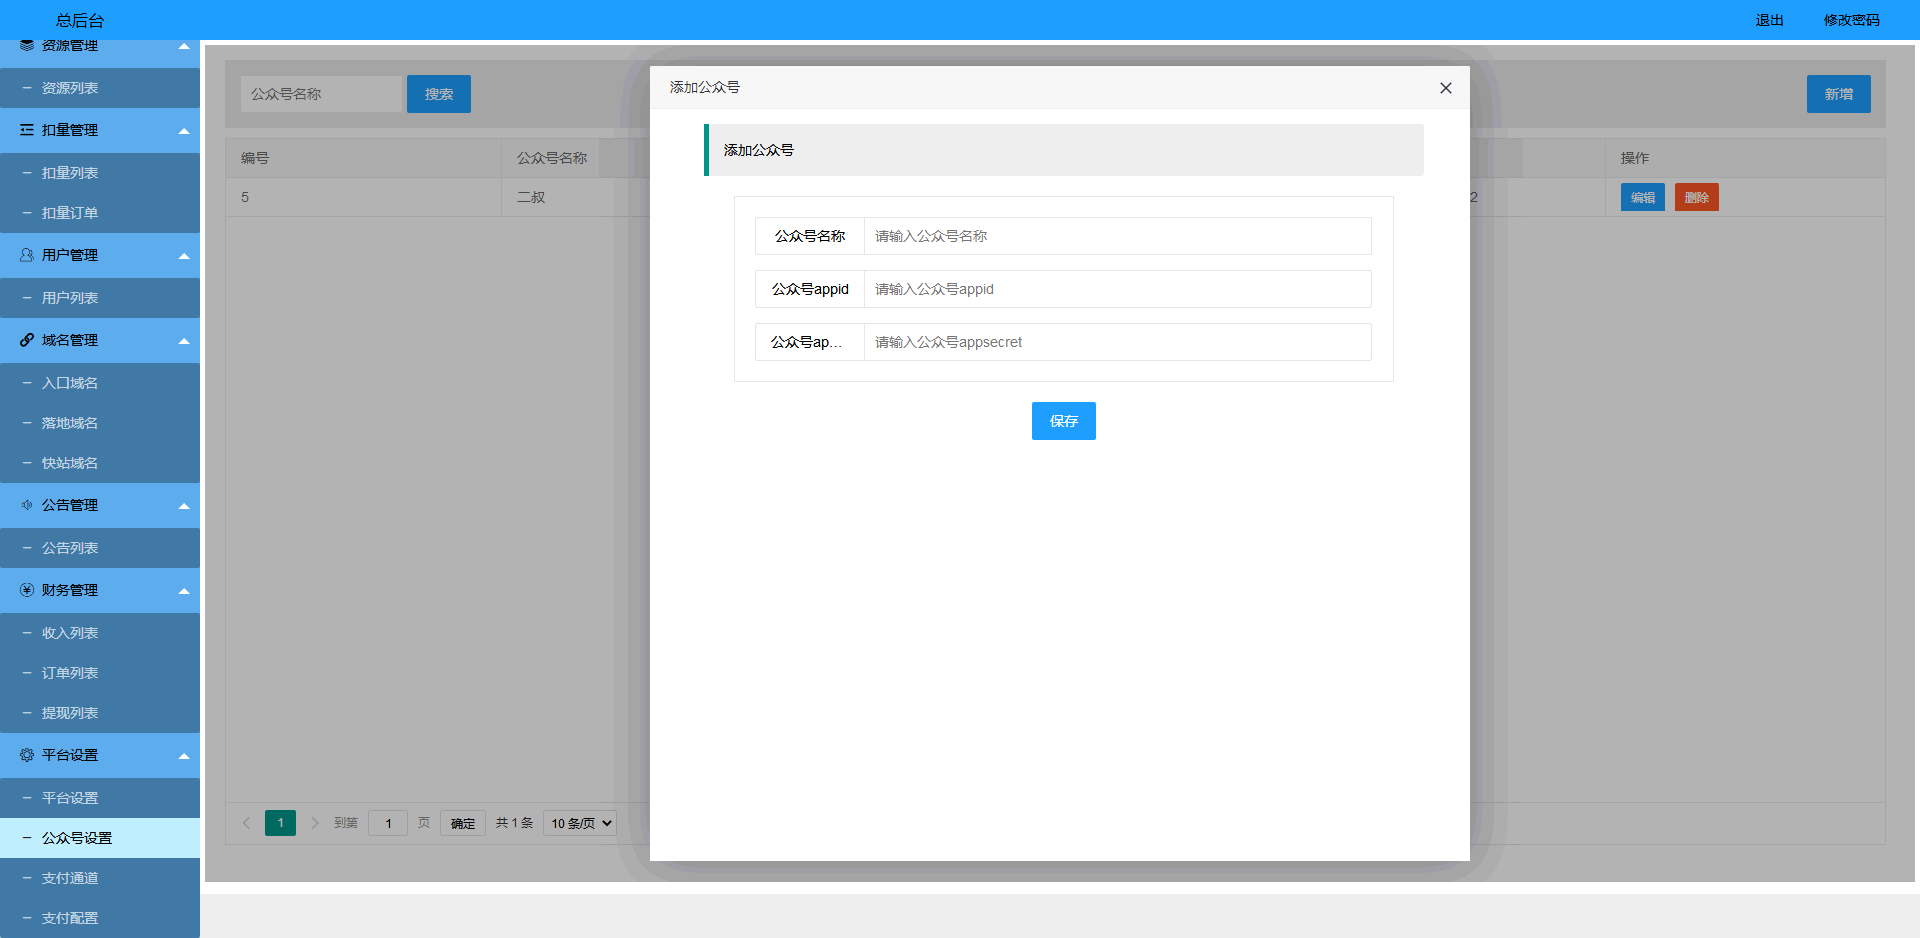1920x938 pixels.
Task: Collapse the 域名管理 section arrow
Action: click(x=184, y=341)
